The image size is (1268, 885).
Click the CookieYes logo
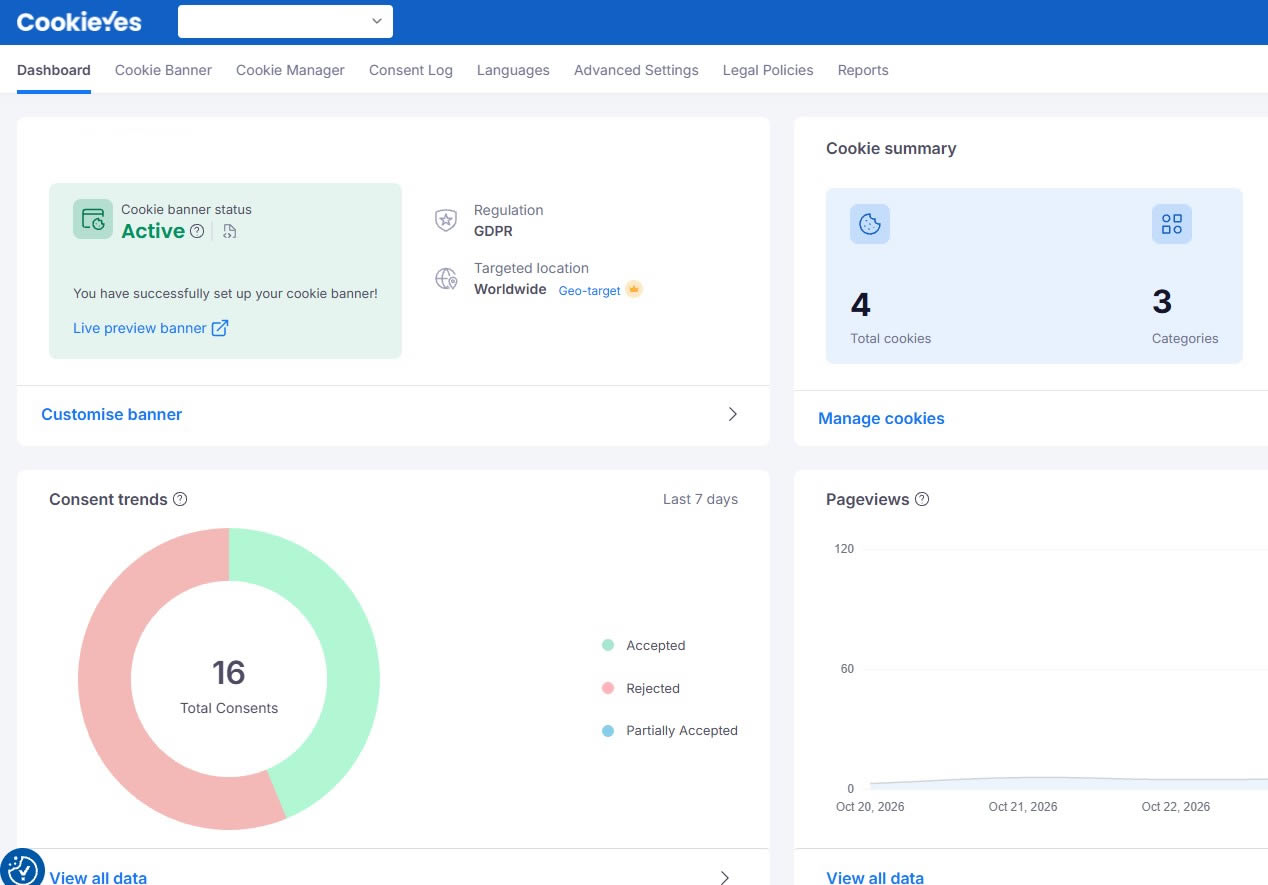(x=79, y=21)
